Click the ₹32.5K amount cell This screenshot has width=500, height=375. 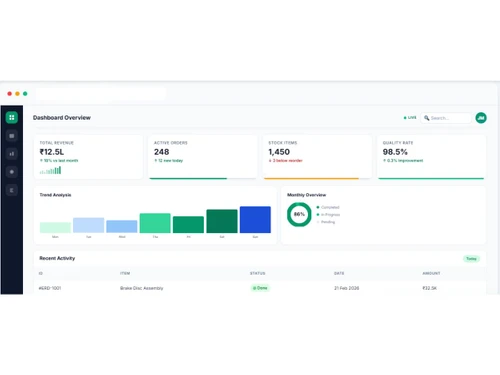coord(430,288)
